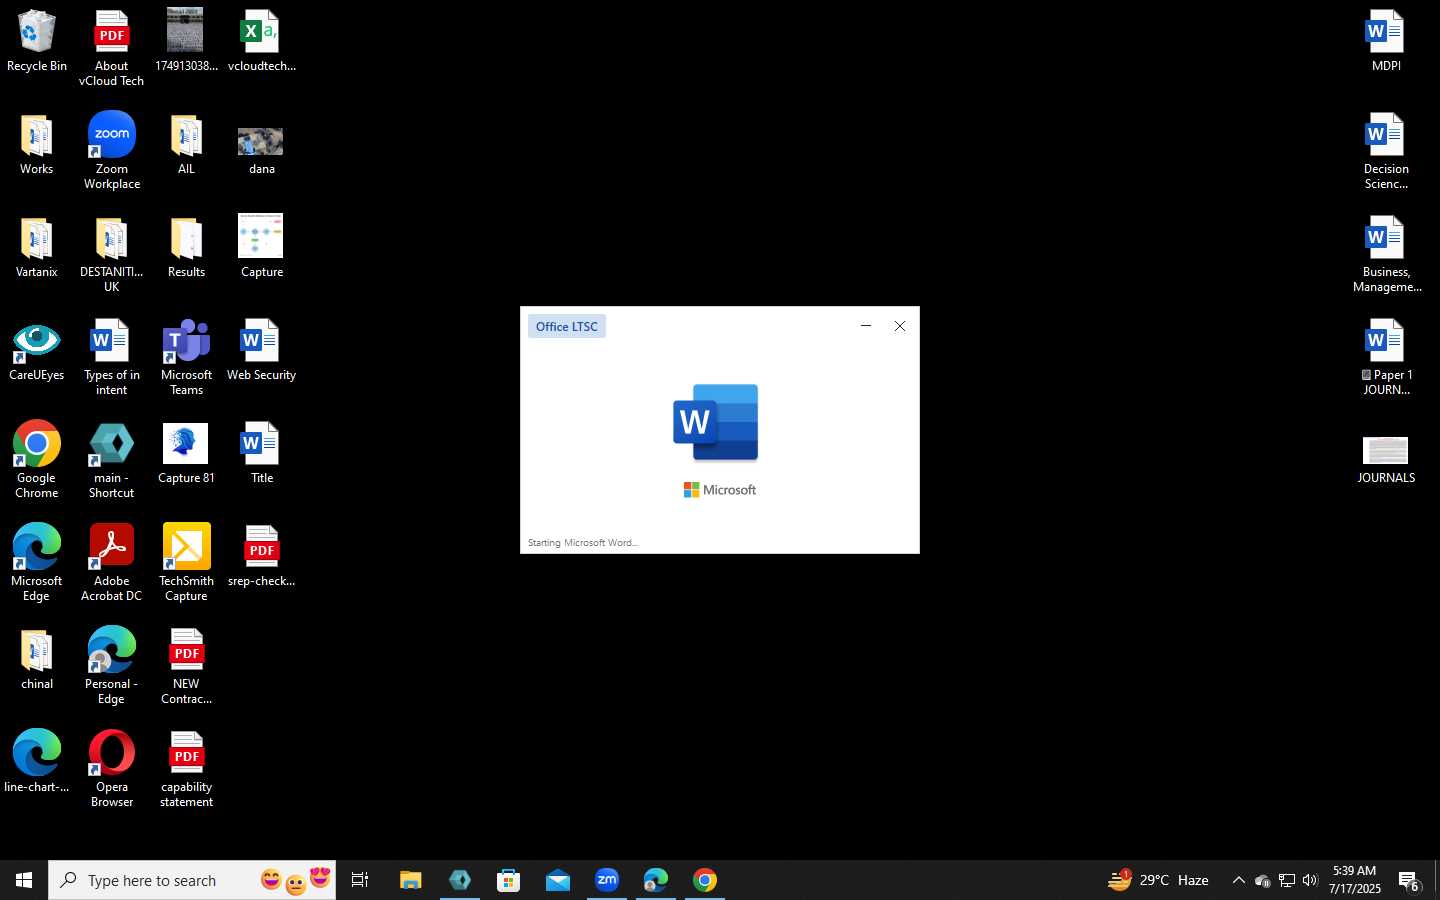Open the teal hexagon app in taskbar
The height and width of the screenshot is (900, 1440).
[460, 880]
